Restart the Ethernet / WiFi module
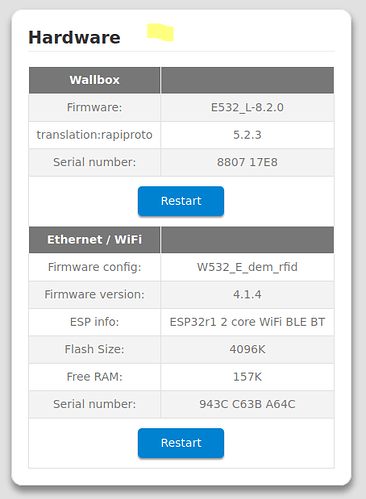 181,443
